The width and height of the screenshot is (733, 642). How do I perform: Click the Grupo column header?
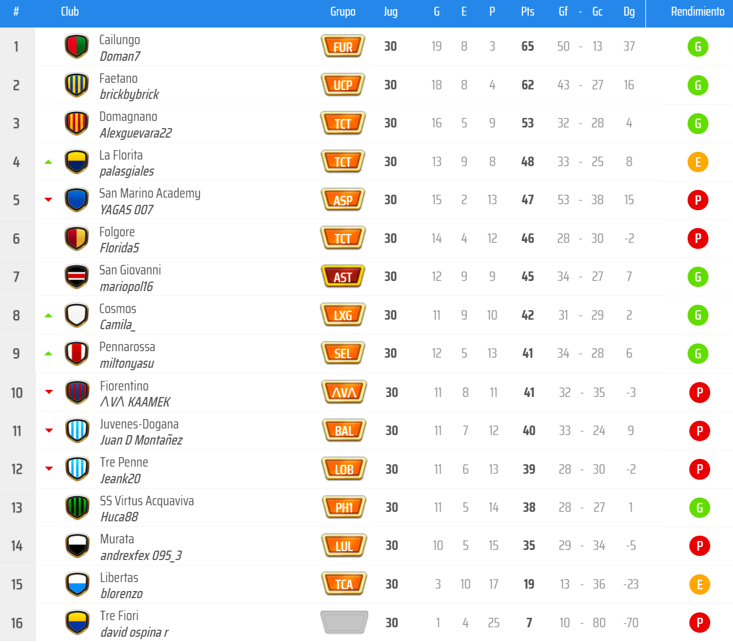coord(343,12)
